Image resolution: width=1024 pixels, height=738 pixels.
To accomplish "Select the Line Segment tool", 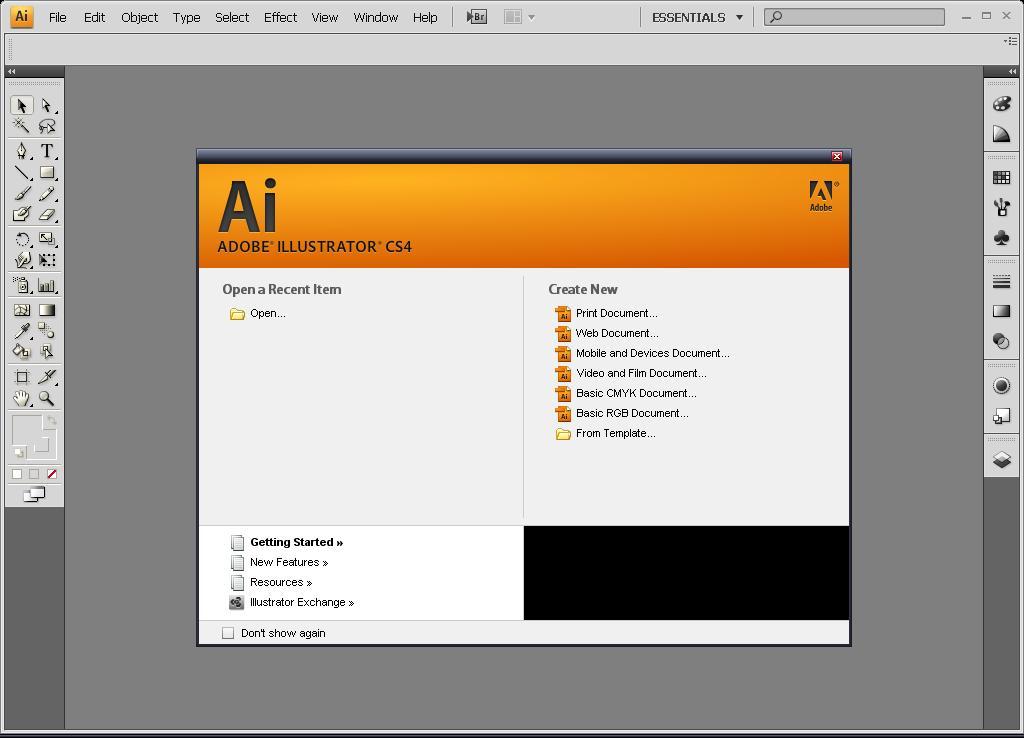I will 22,172.
